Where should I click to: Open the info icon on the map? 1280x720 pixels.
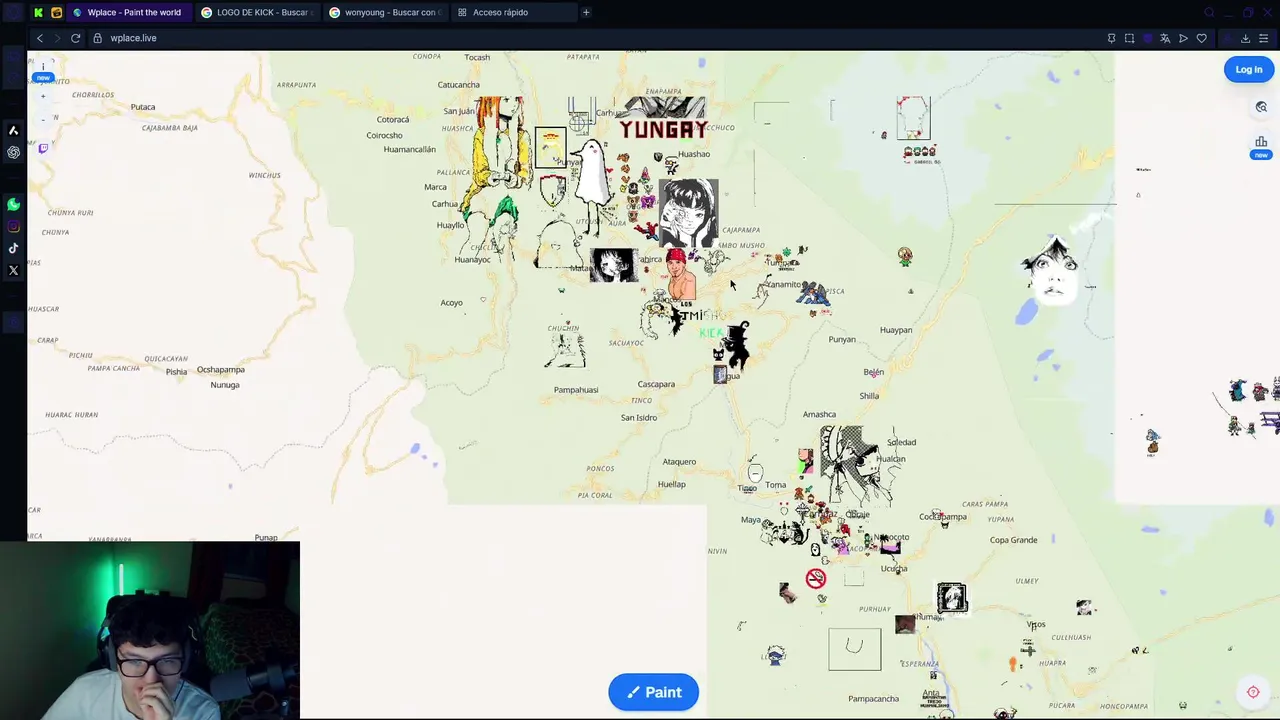43,66
